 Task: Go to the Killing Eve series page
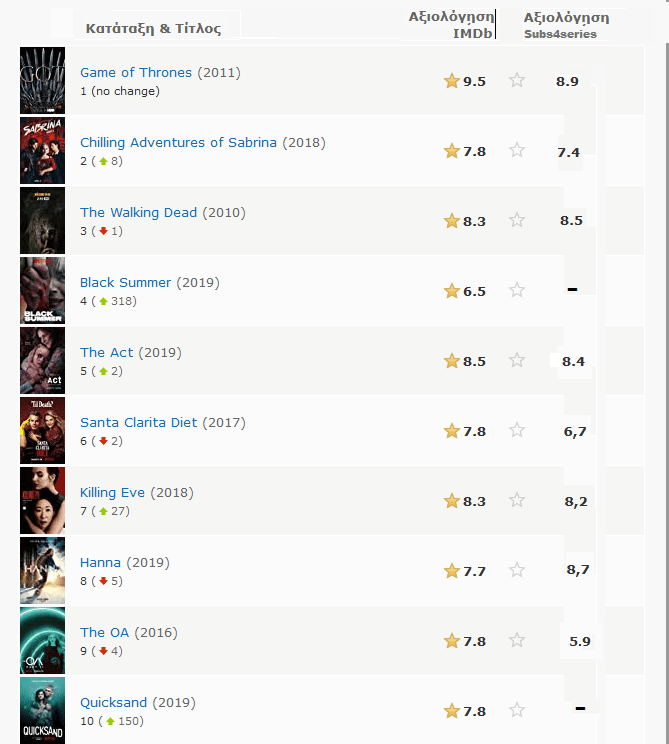[x=112, y=492]
